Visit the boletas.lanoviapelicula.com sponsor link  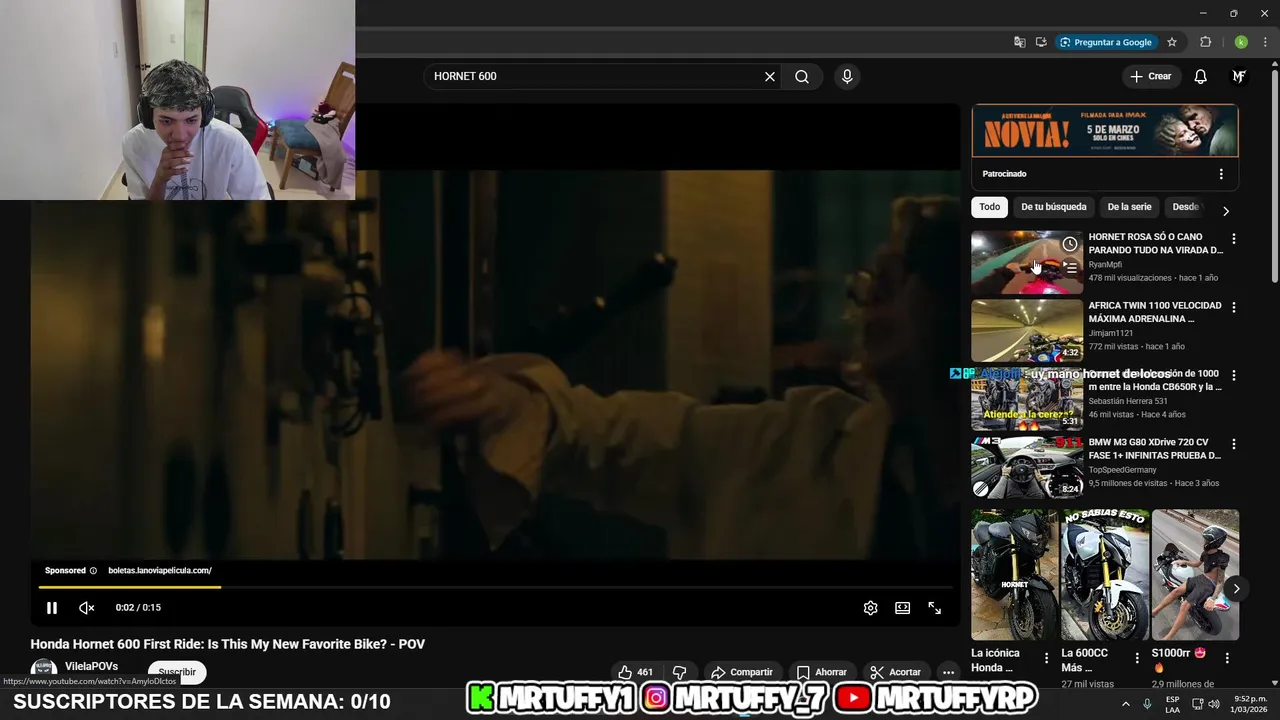tap(160, 570)
